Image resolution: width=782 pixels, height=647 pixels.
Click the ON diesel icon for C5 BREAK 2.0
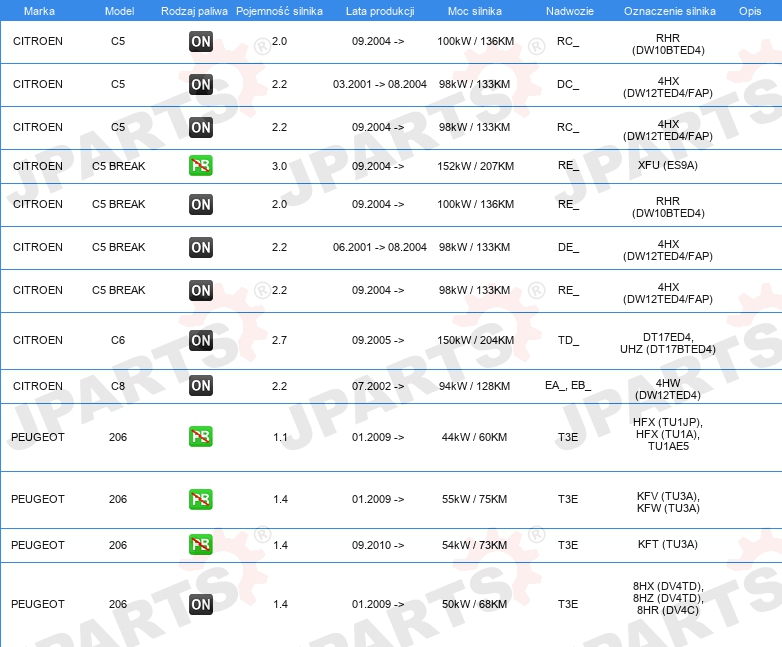coord(201,204)
